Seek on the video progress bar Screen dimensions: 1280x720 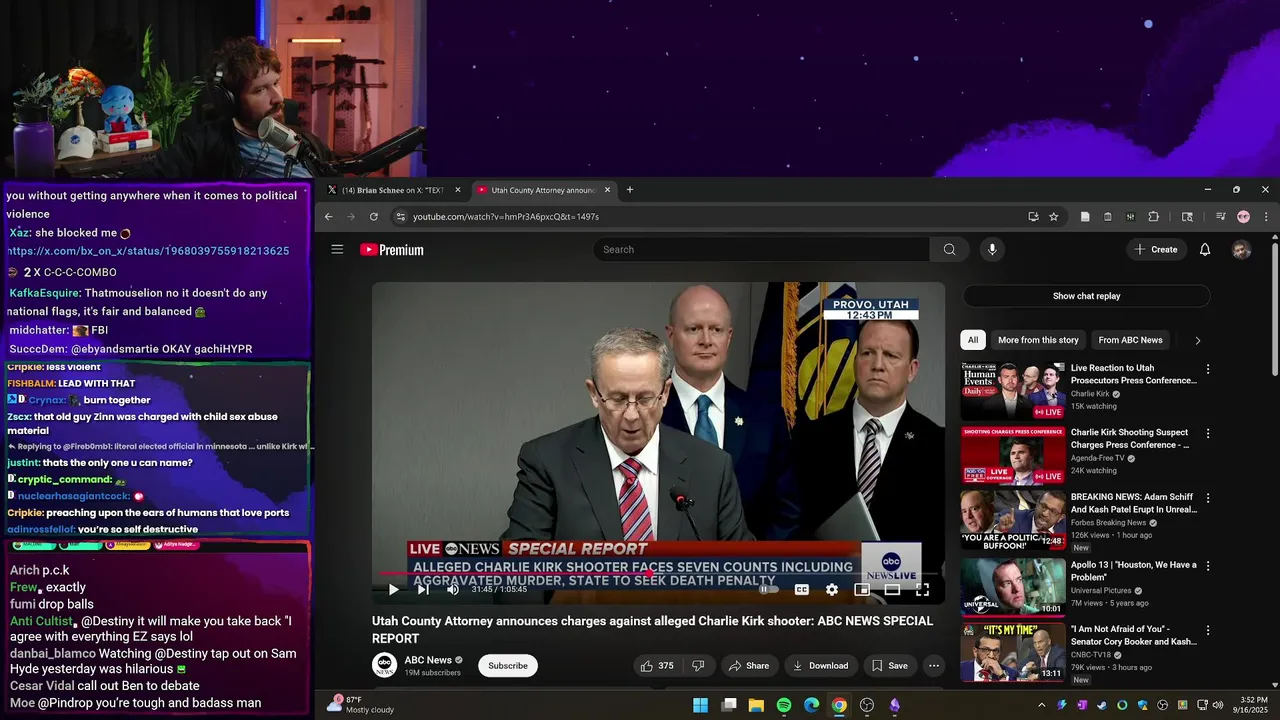click(658, 574)
